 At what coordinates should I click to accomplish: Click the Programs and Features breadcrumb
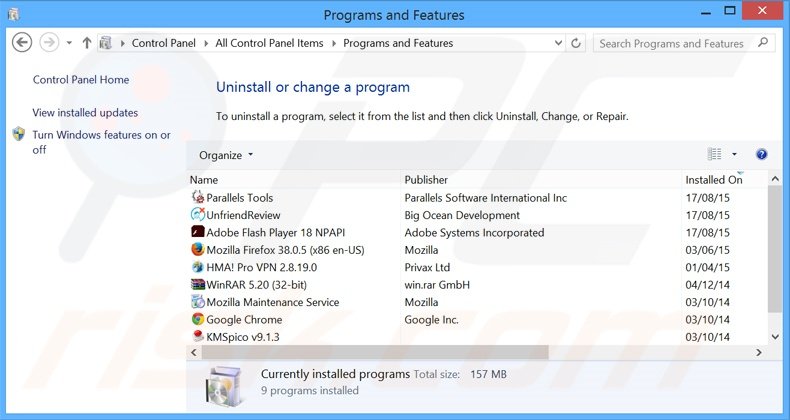[x=398, y=43]
